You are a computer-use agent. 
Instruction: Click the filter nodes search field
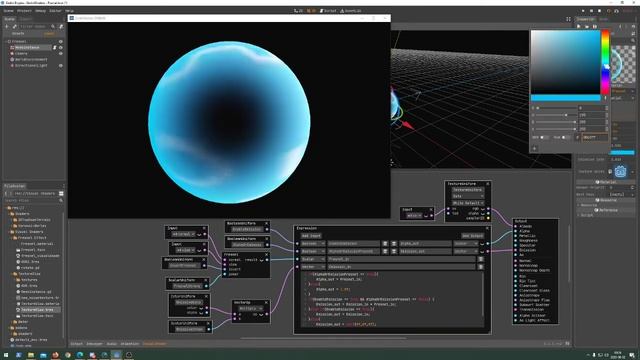[37, 27]
